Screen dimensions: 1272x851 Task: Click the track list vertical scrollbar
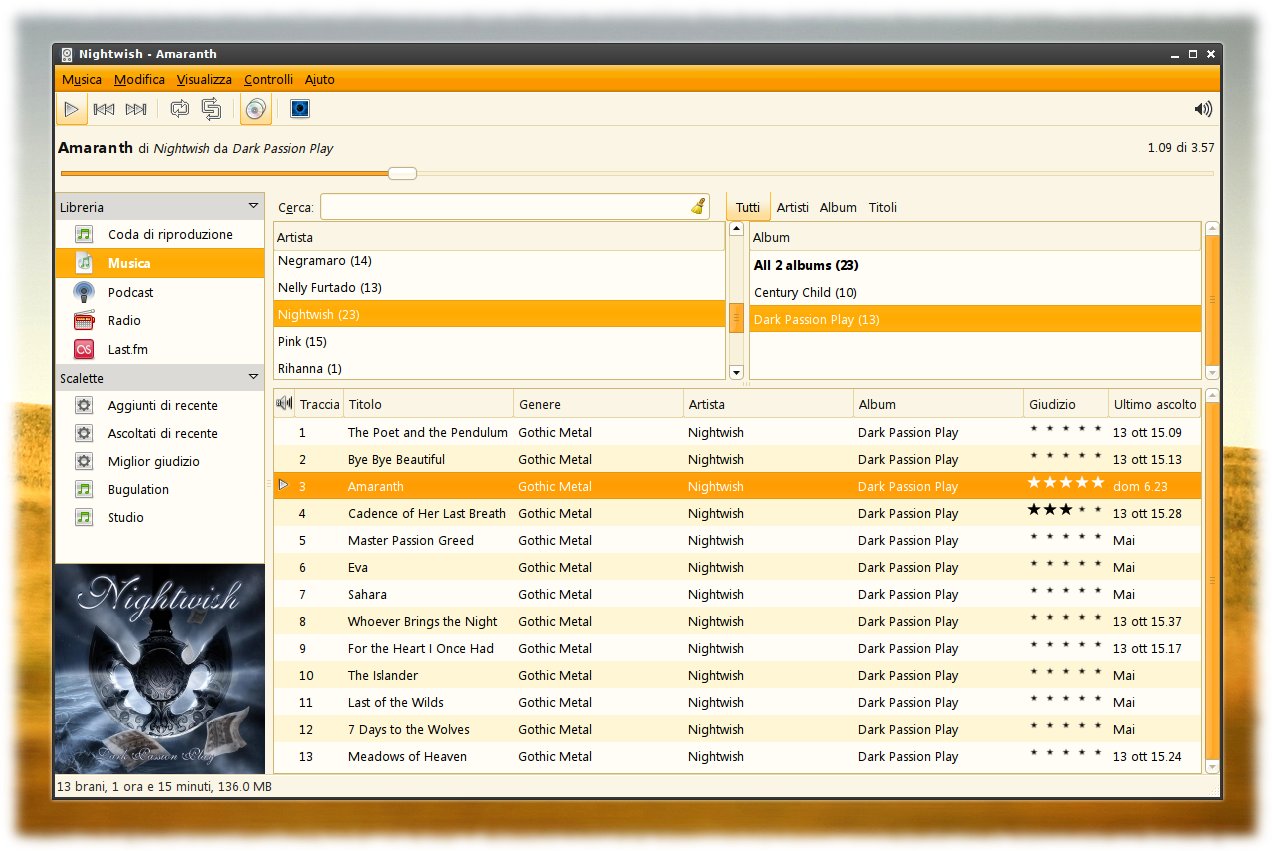[1212, 580]
